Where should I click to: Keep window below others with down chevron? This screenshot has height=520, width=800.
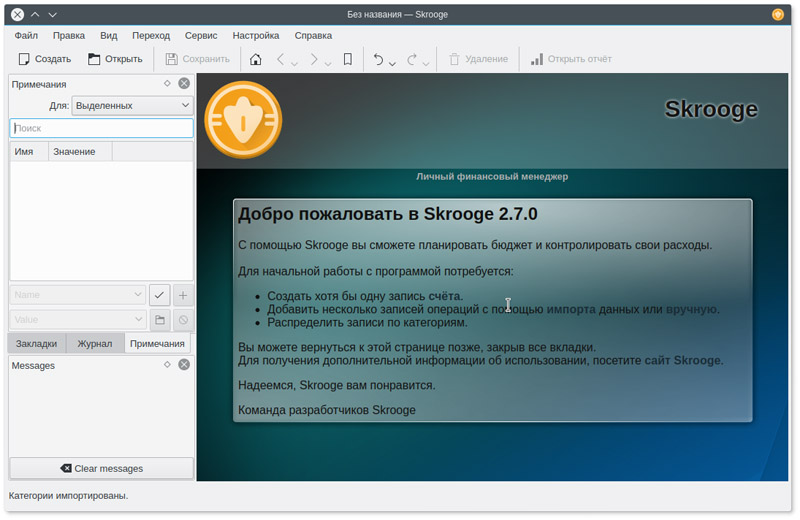[52, 14]
